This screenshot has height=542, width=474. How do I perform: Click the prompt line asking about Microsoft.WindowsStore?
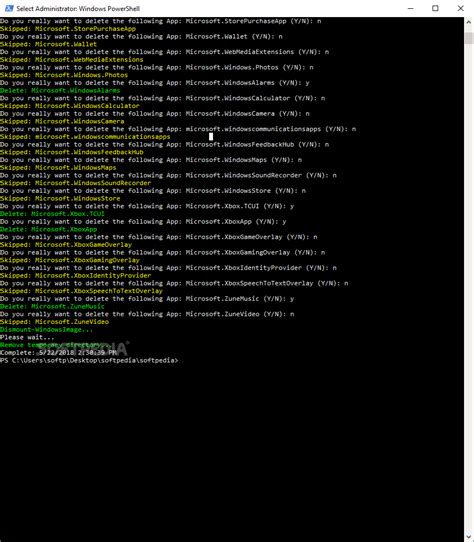point(153,191)
